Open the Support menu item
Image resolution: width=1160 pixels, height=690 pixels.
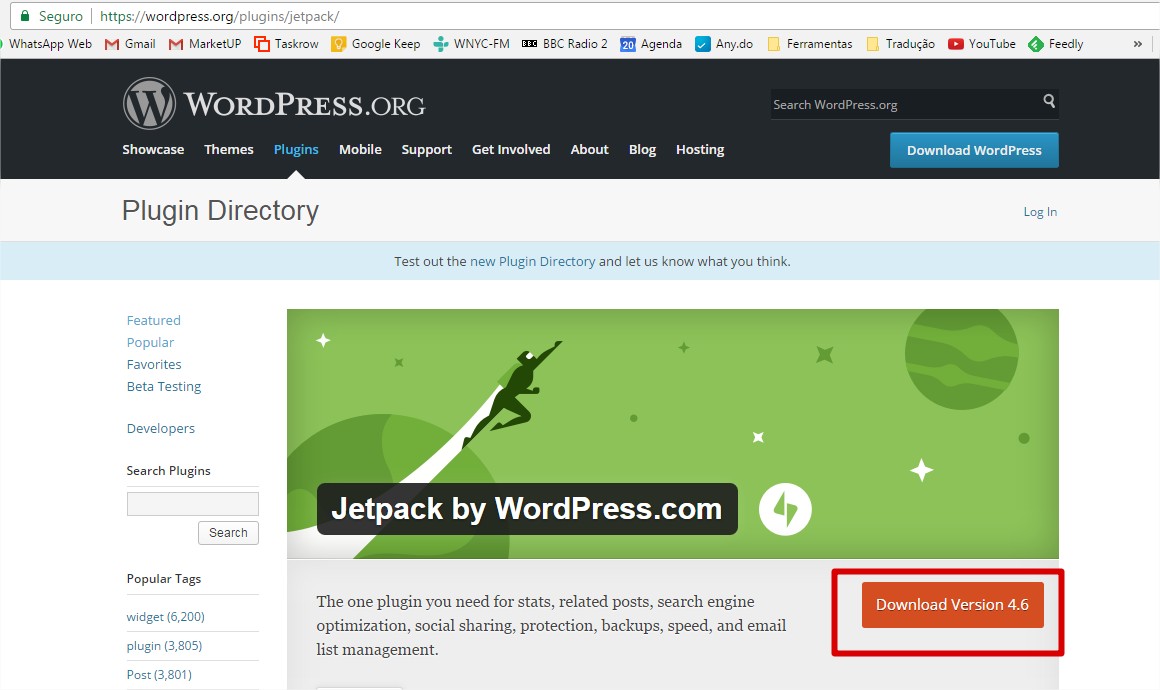point(426,149)
